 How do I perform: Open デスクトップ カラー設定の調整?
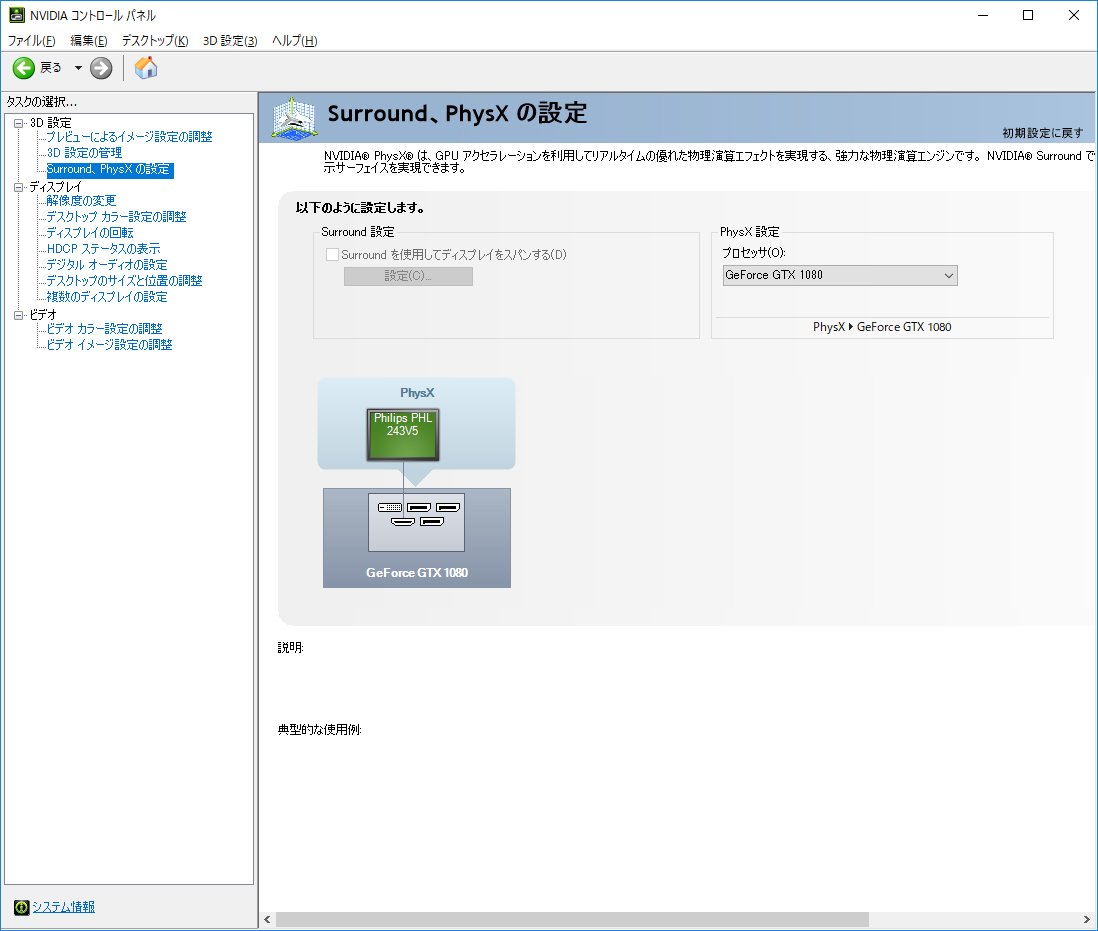116,217
